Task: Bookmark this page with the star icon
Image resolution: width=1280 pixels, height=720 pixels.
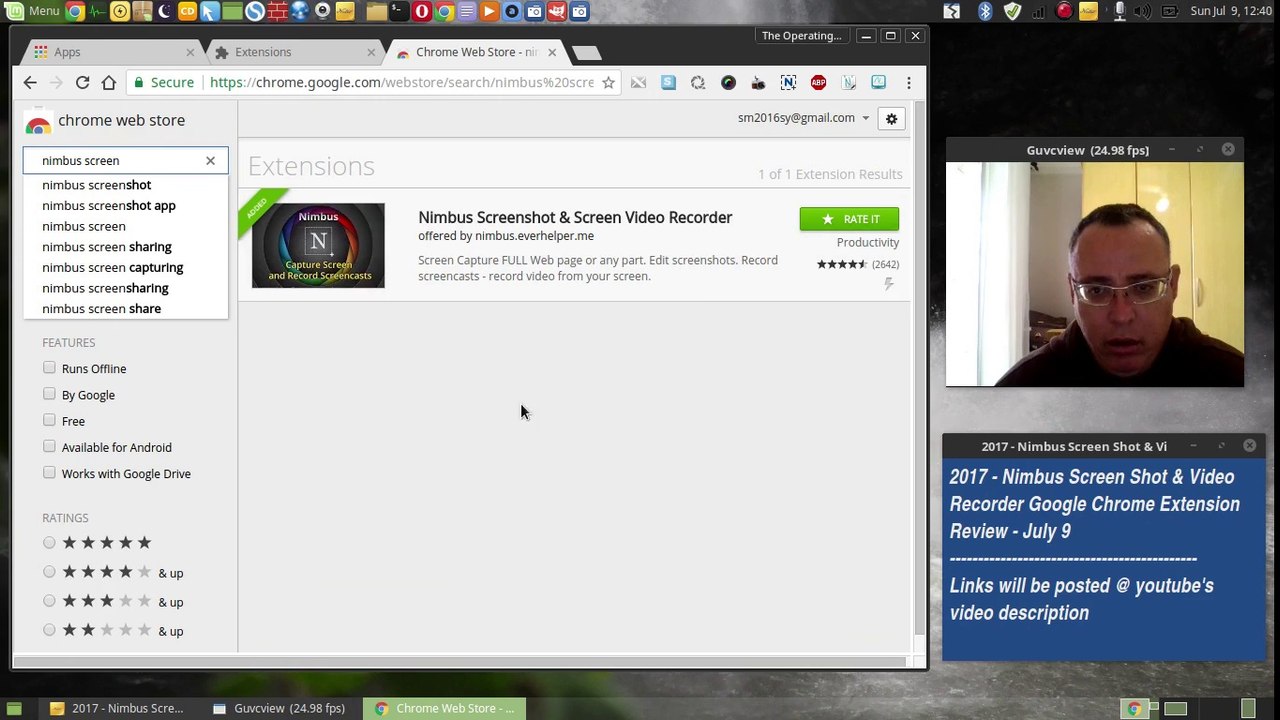Action: coord(608,83)
